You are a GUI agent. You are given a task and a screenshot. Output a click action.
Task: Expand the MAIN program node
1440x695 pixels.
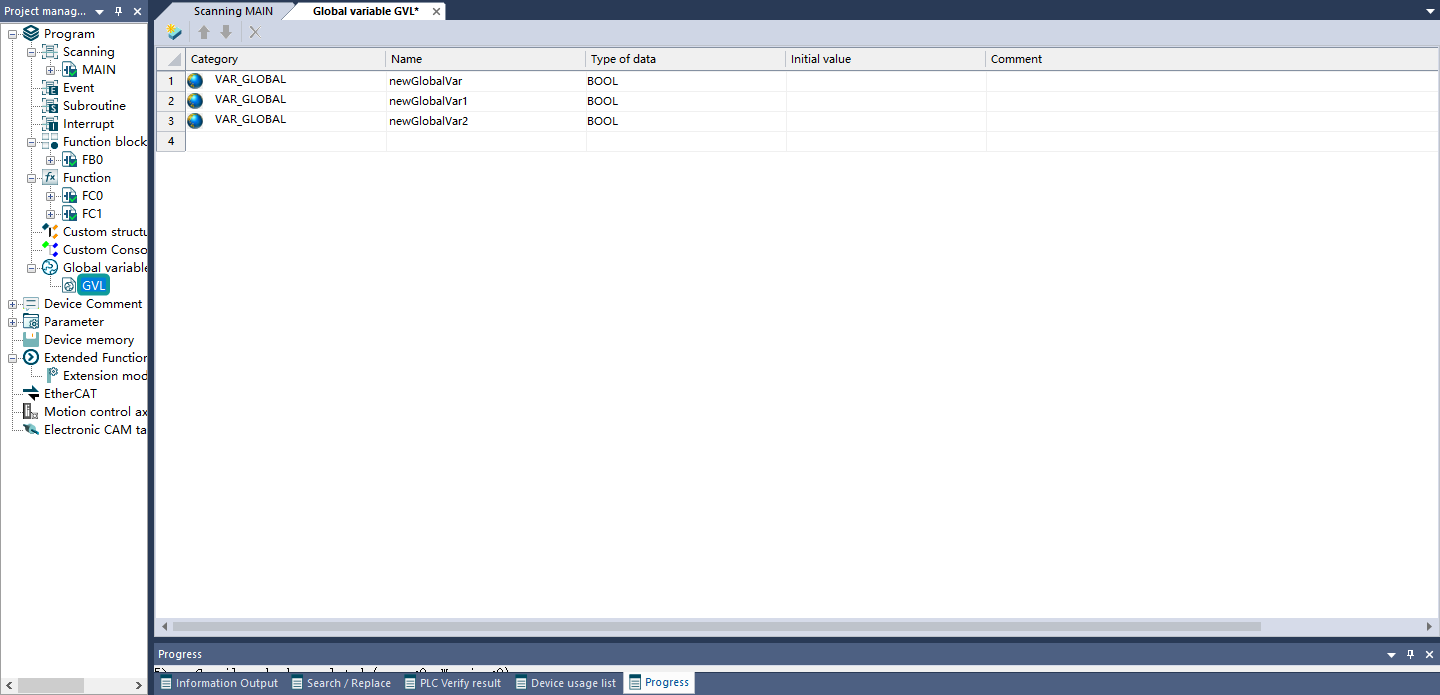pos(51,70)
